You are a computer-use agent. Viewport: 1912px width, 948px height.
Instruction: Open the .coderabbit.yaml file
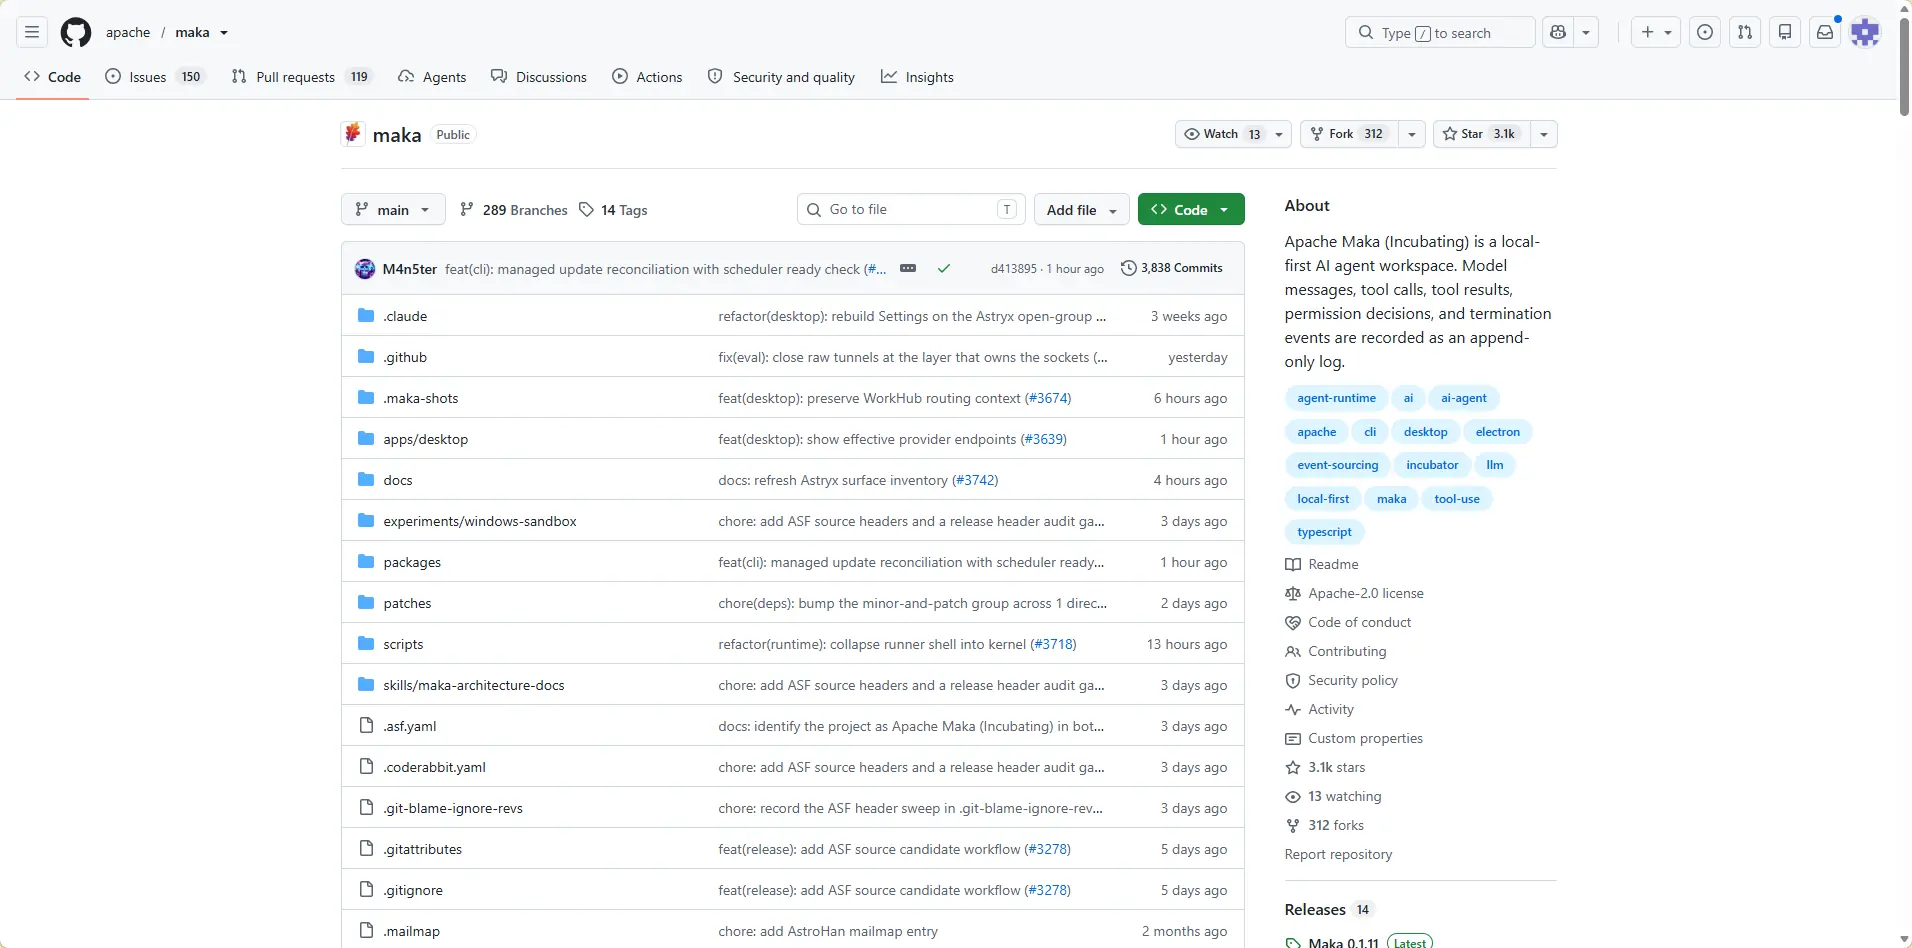point(434,767)
